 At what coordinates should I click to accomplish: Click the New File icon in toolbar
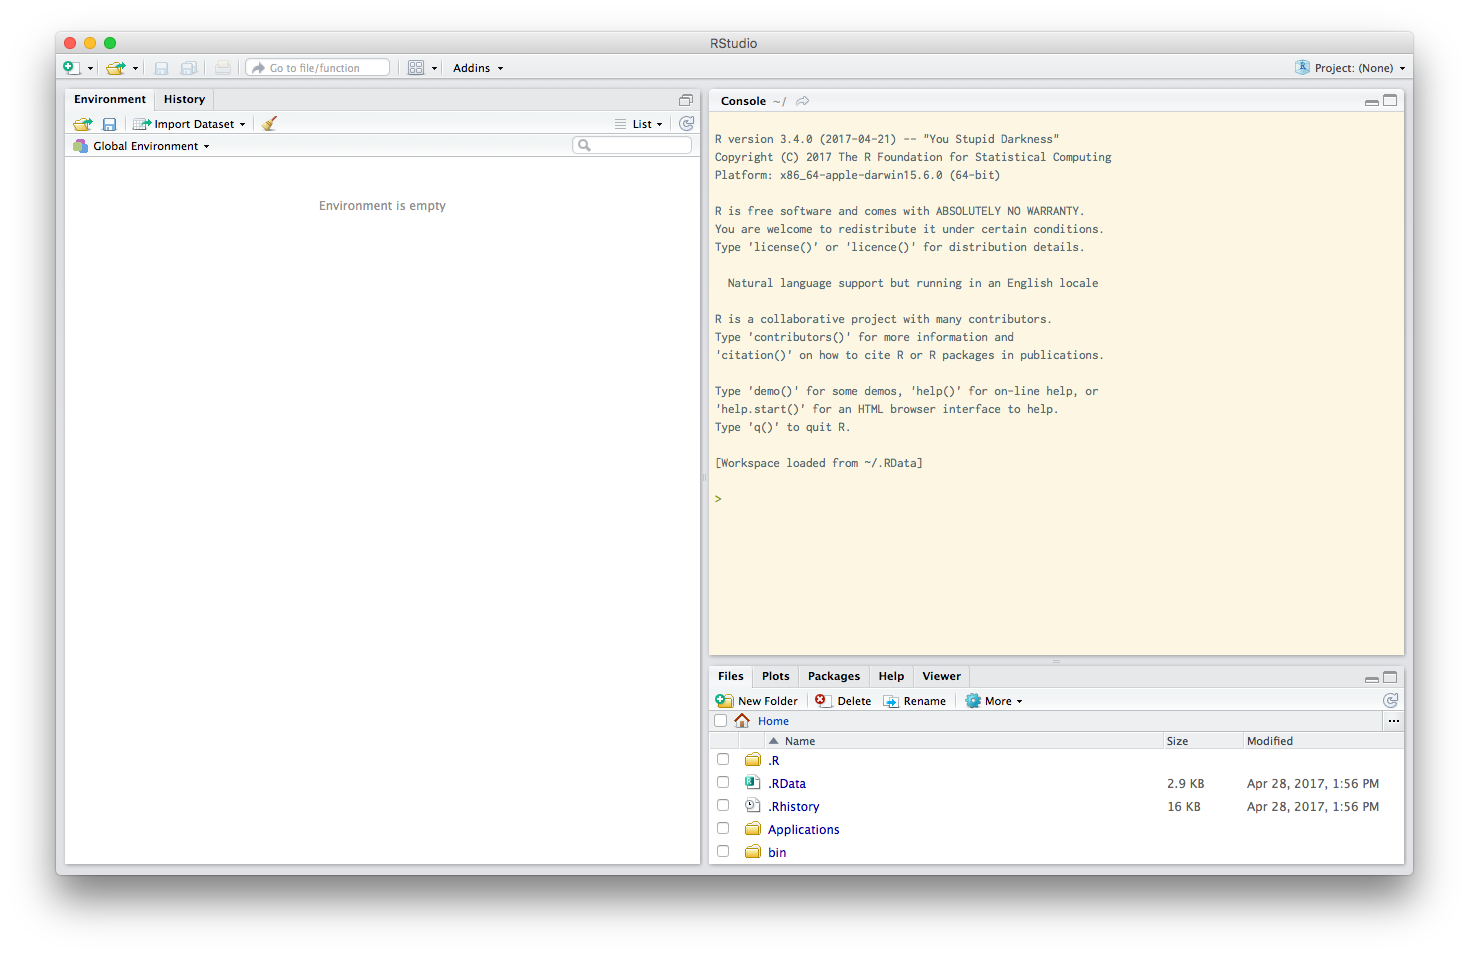71,68
